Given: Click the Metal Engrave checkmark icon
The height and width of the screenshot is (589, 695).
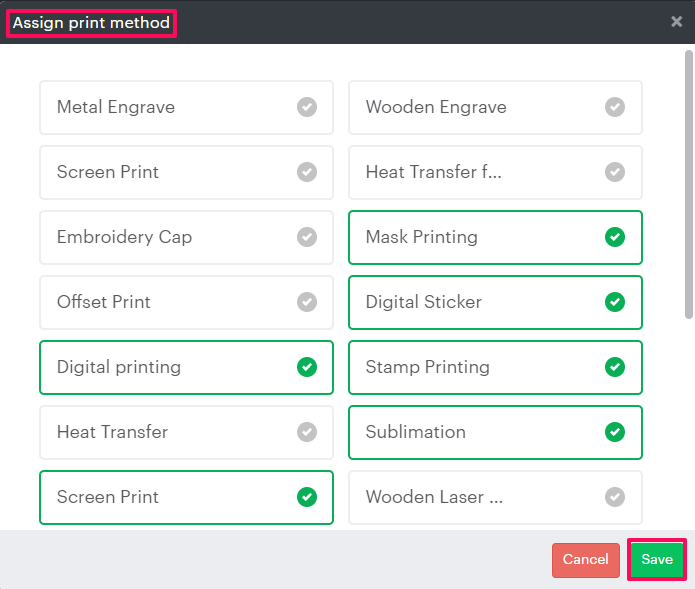Looking at the screenshot, I should pos(307,107).
